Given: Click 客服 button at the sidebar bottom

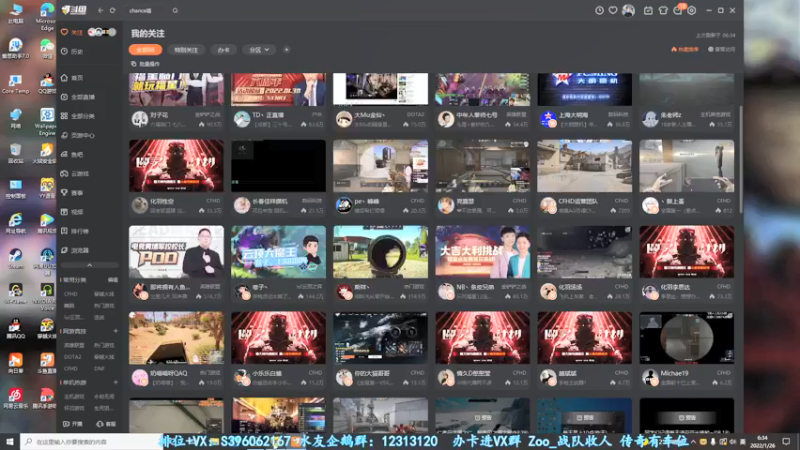Looking at the screenshot, I should tap(107, 424).
